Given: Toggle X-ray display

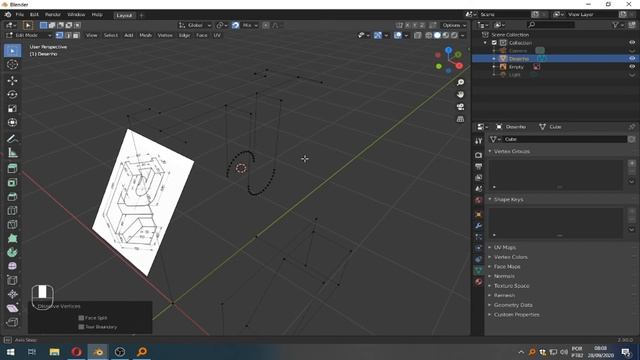Looking at the screenshot, I should point(418,36).
